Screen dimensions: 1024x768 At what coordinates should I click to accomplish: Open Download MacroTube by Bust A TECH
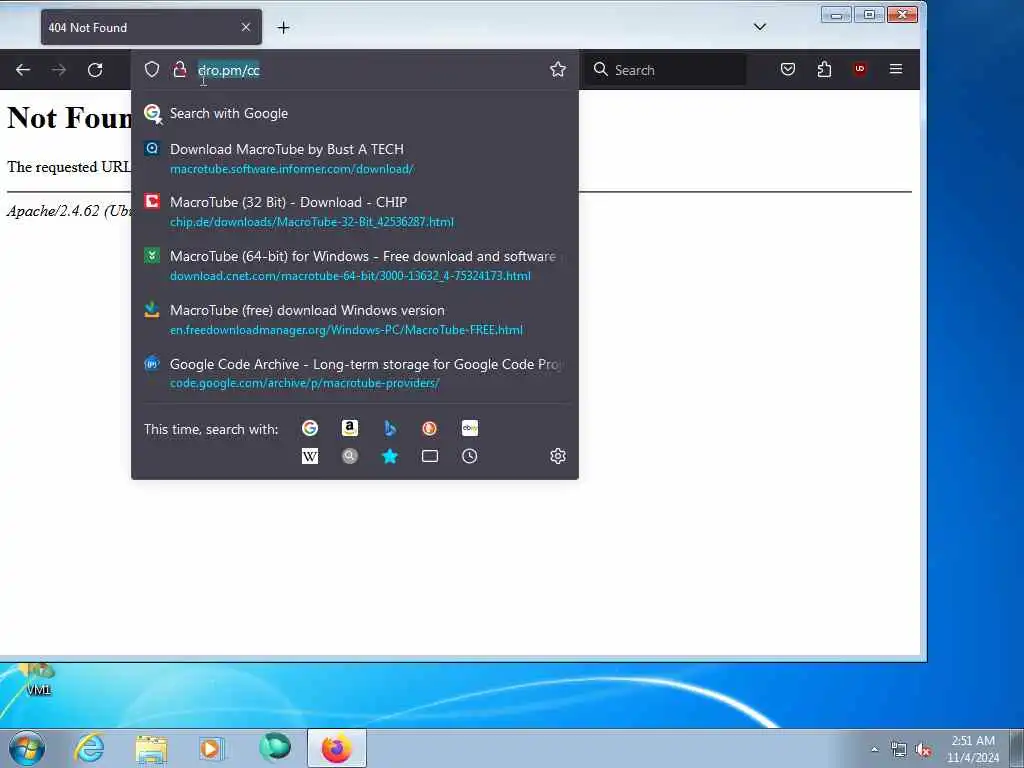[355, 158]
